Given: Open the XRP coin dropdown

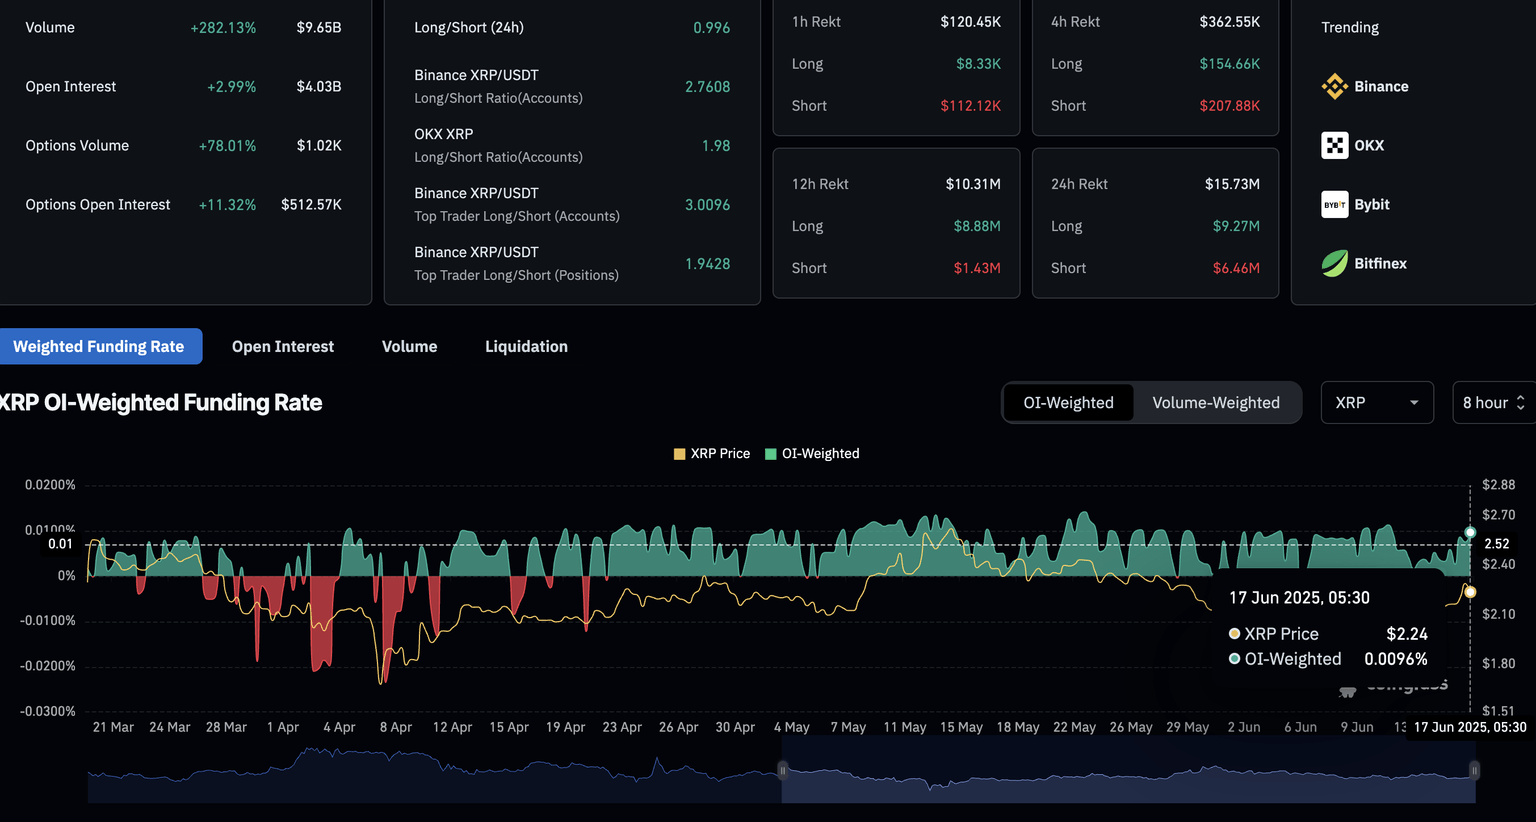Looking at the screenshot, I should [x=1376, y=403].
